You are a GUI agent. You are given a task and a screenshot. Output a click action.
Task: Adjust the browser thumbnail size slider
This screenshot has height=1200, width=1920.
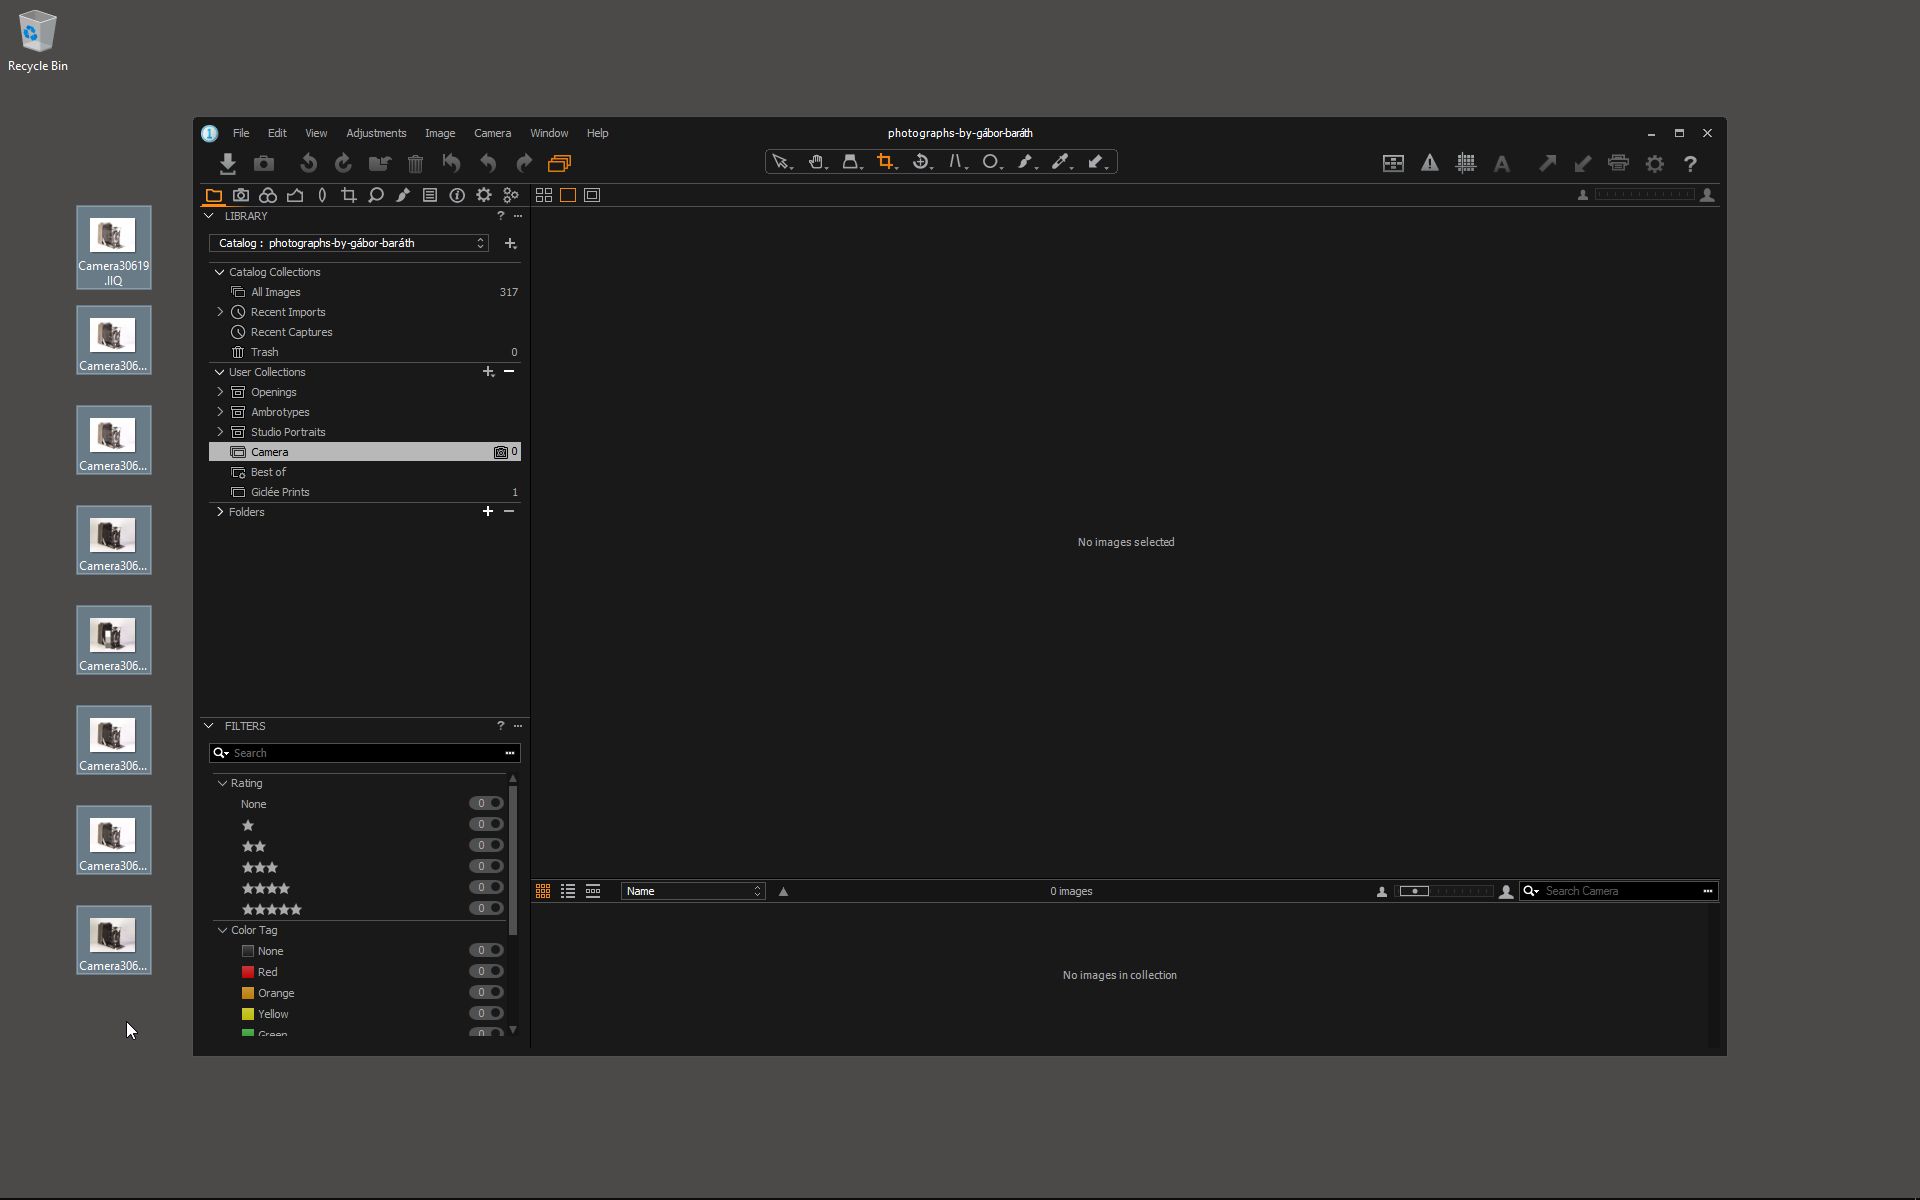(1445, 891)
